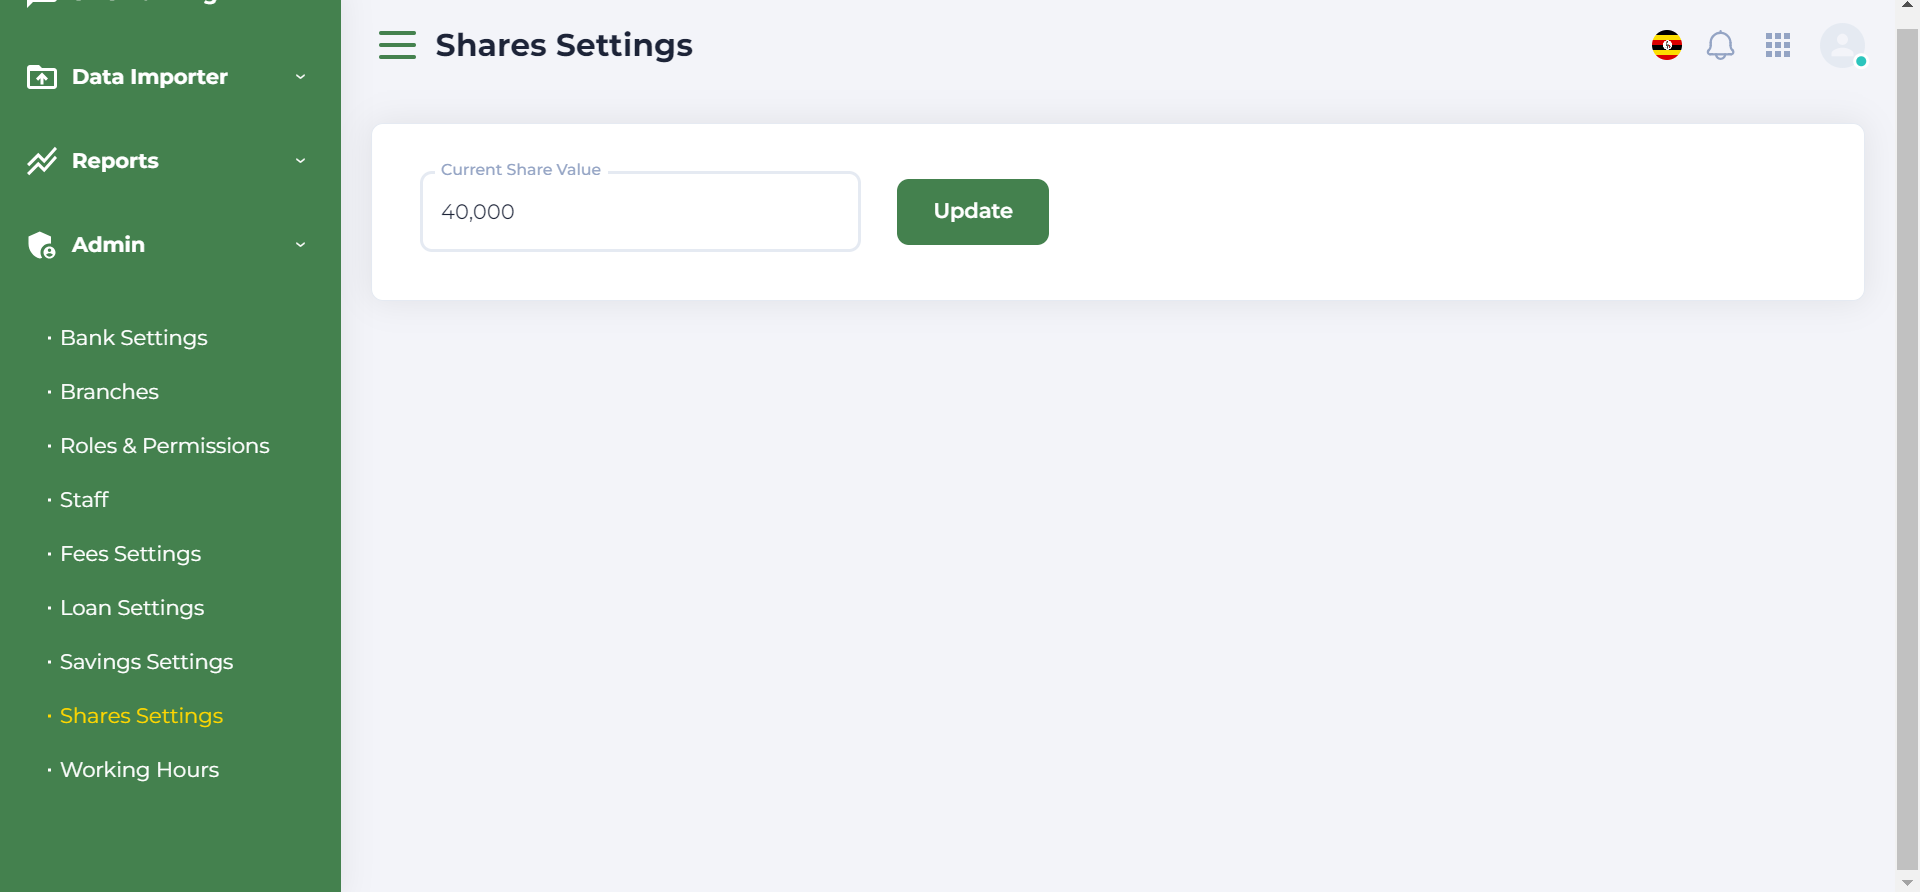This screenshot has width=1920, height=892.
Task: Open Fees Settings page
Action: coord(130,554)
